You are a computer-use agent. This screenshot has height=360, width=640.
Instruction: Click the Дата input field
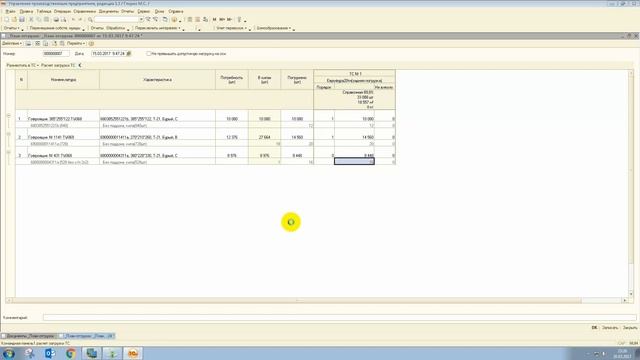tap(109, 53)
